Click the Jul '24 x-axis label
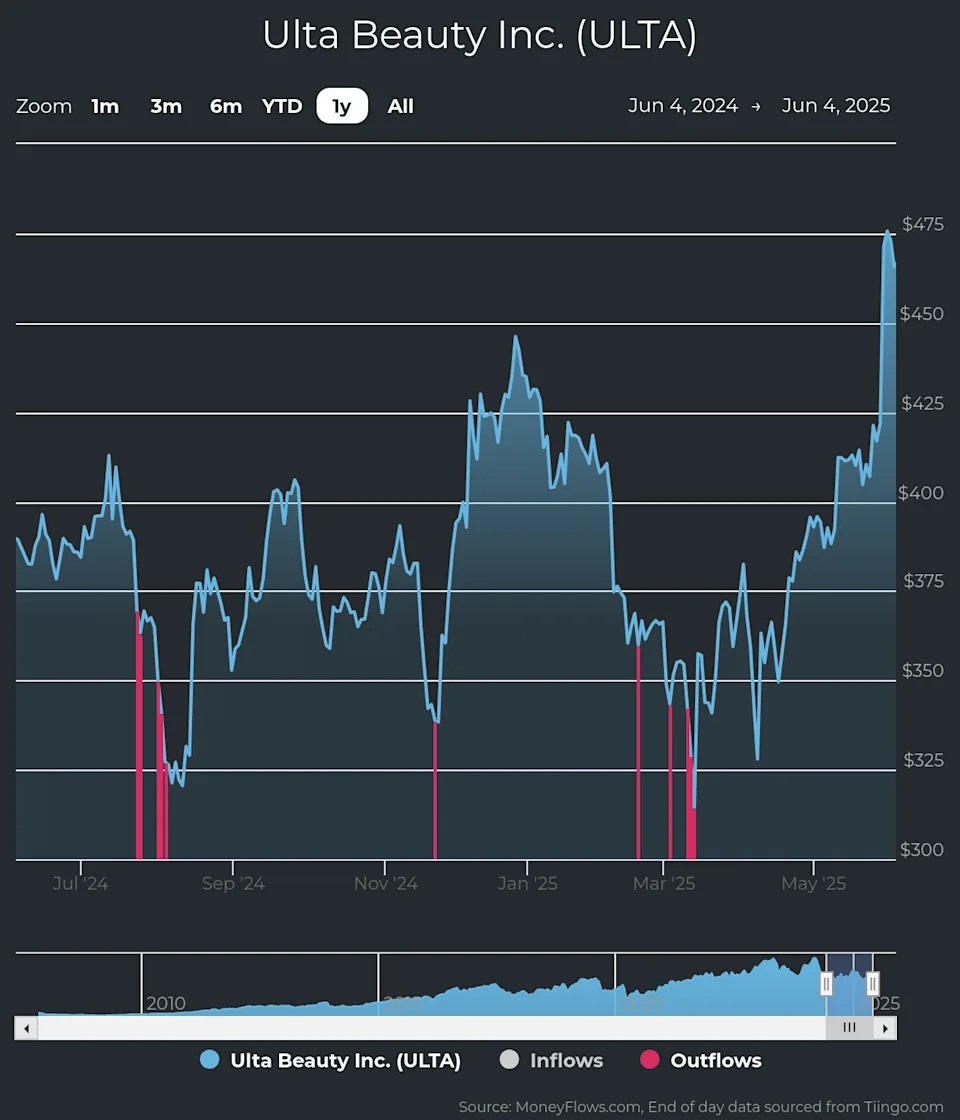960x1120 pixels. point(80,884)
